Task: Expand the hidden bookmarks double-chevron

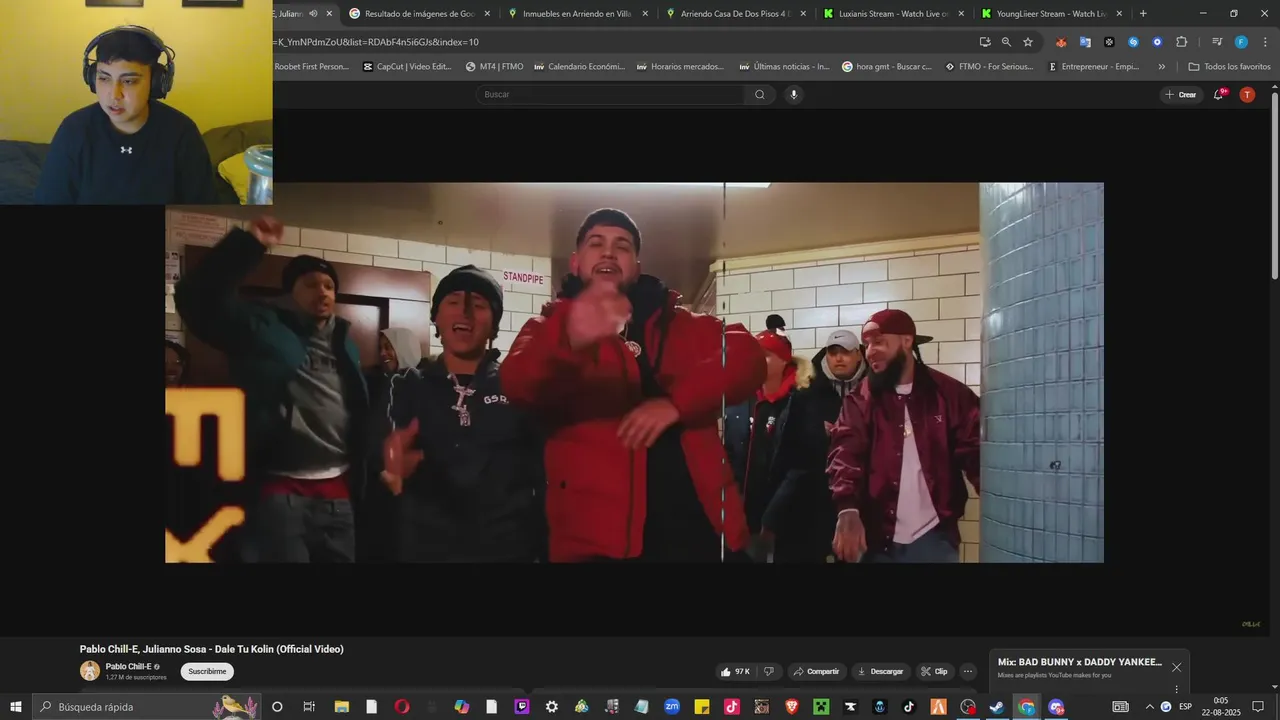Action: [x=1161, y=67]
